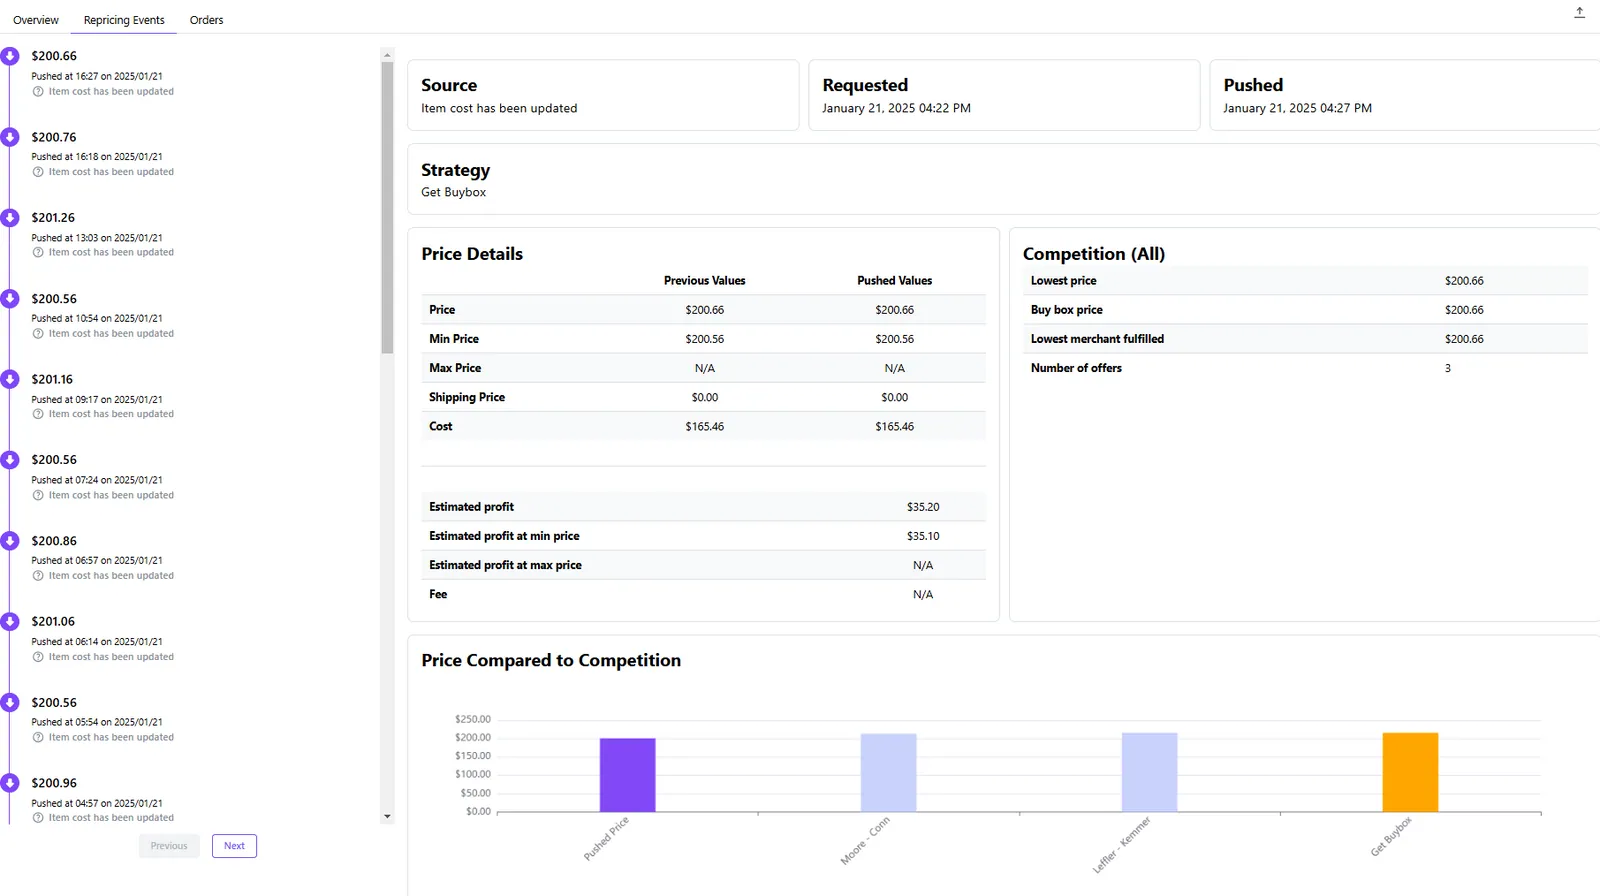Open the $201.26 event pushed at 13:03
This screenshot has width=1600, height=896.
53,217
